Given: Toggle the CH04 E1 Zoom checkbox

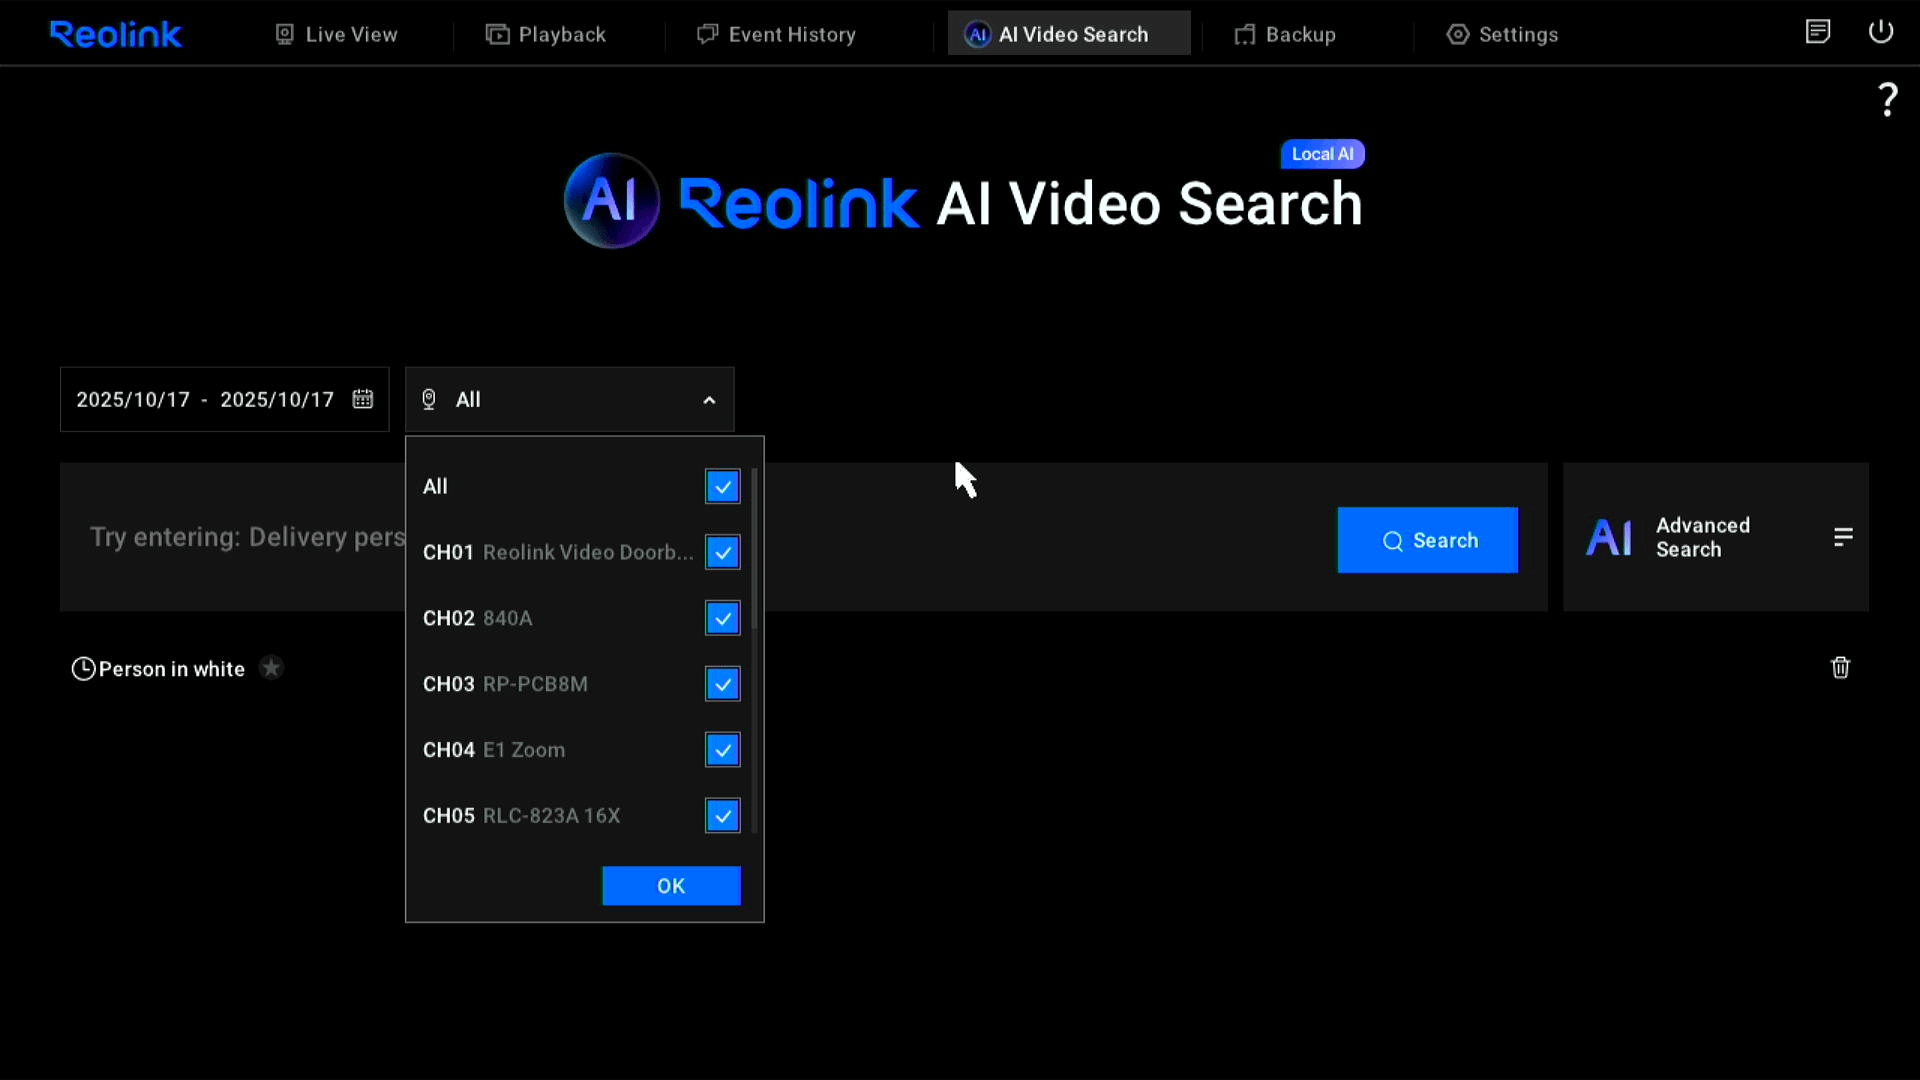Looking at the screenshot, I should pyautogui.click(x=722, y=750).
